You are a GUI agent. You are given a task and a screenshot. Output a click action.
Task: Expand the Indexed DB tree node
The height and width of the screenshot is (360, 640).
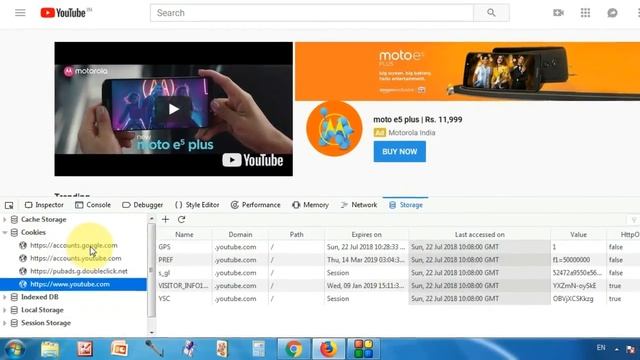pyautogui.click(x=5, y=297)
